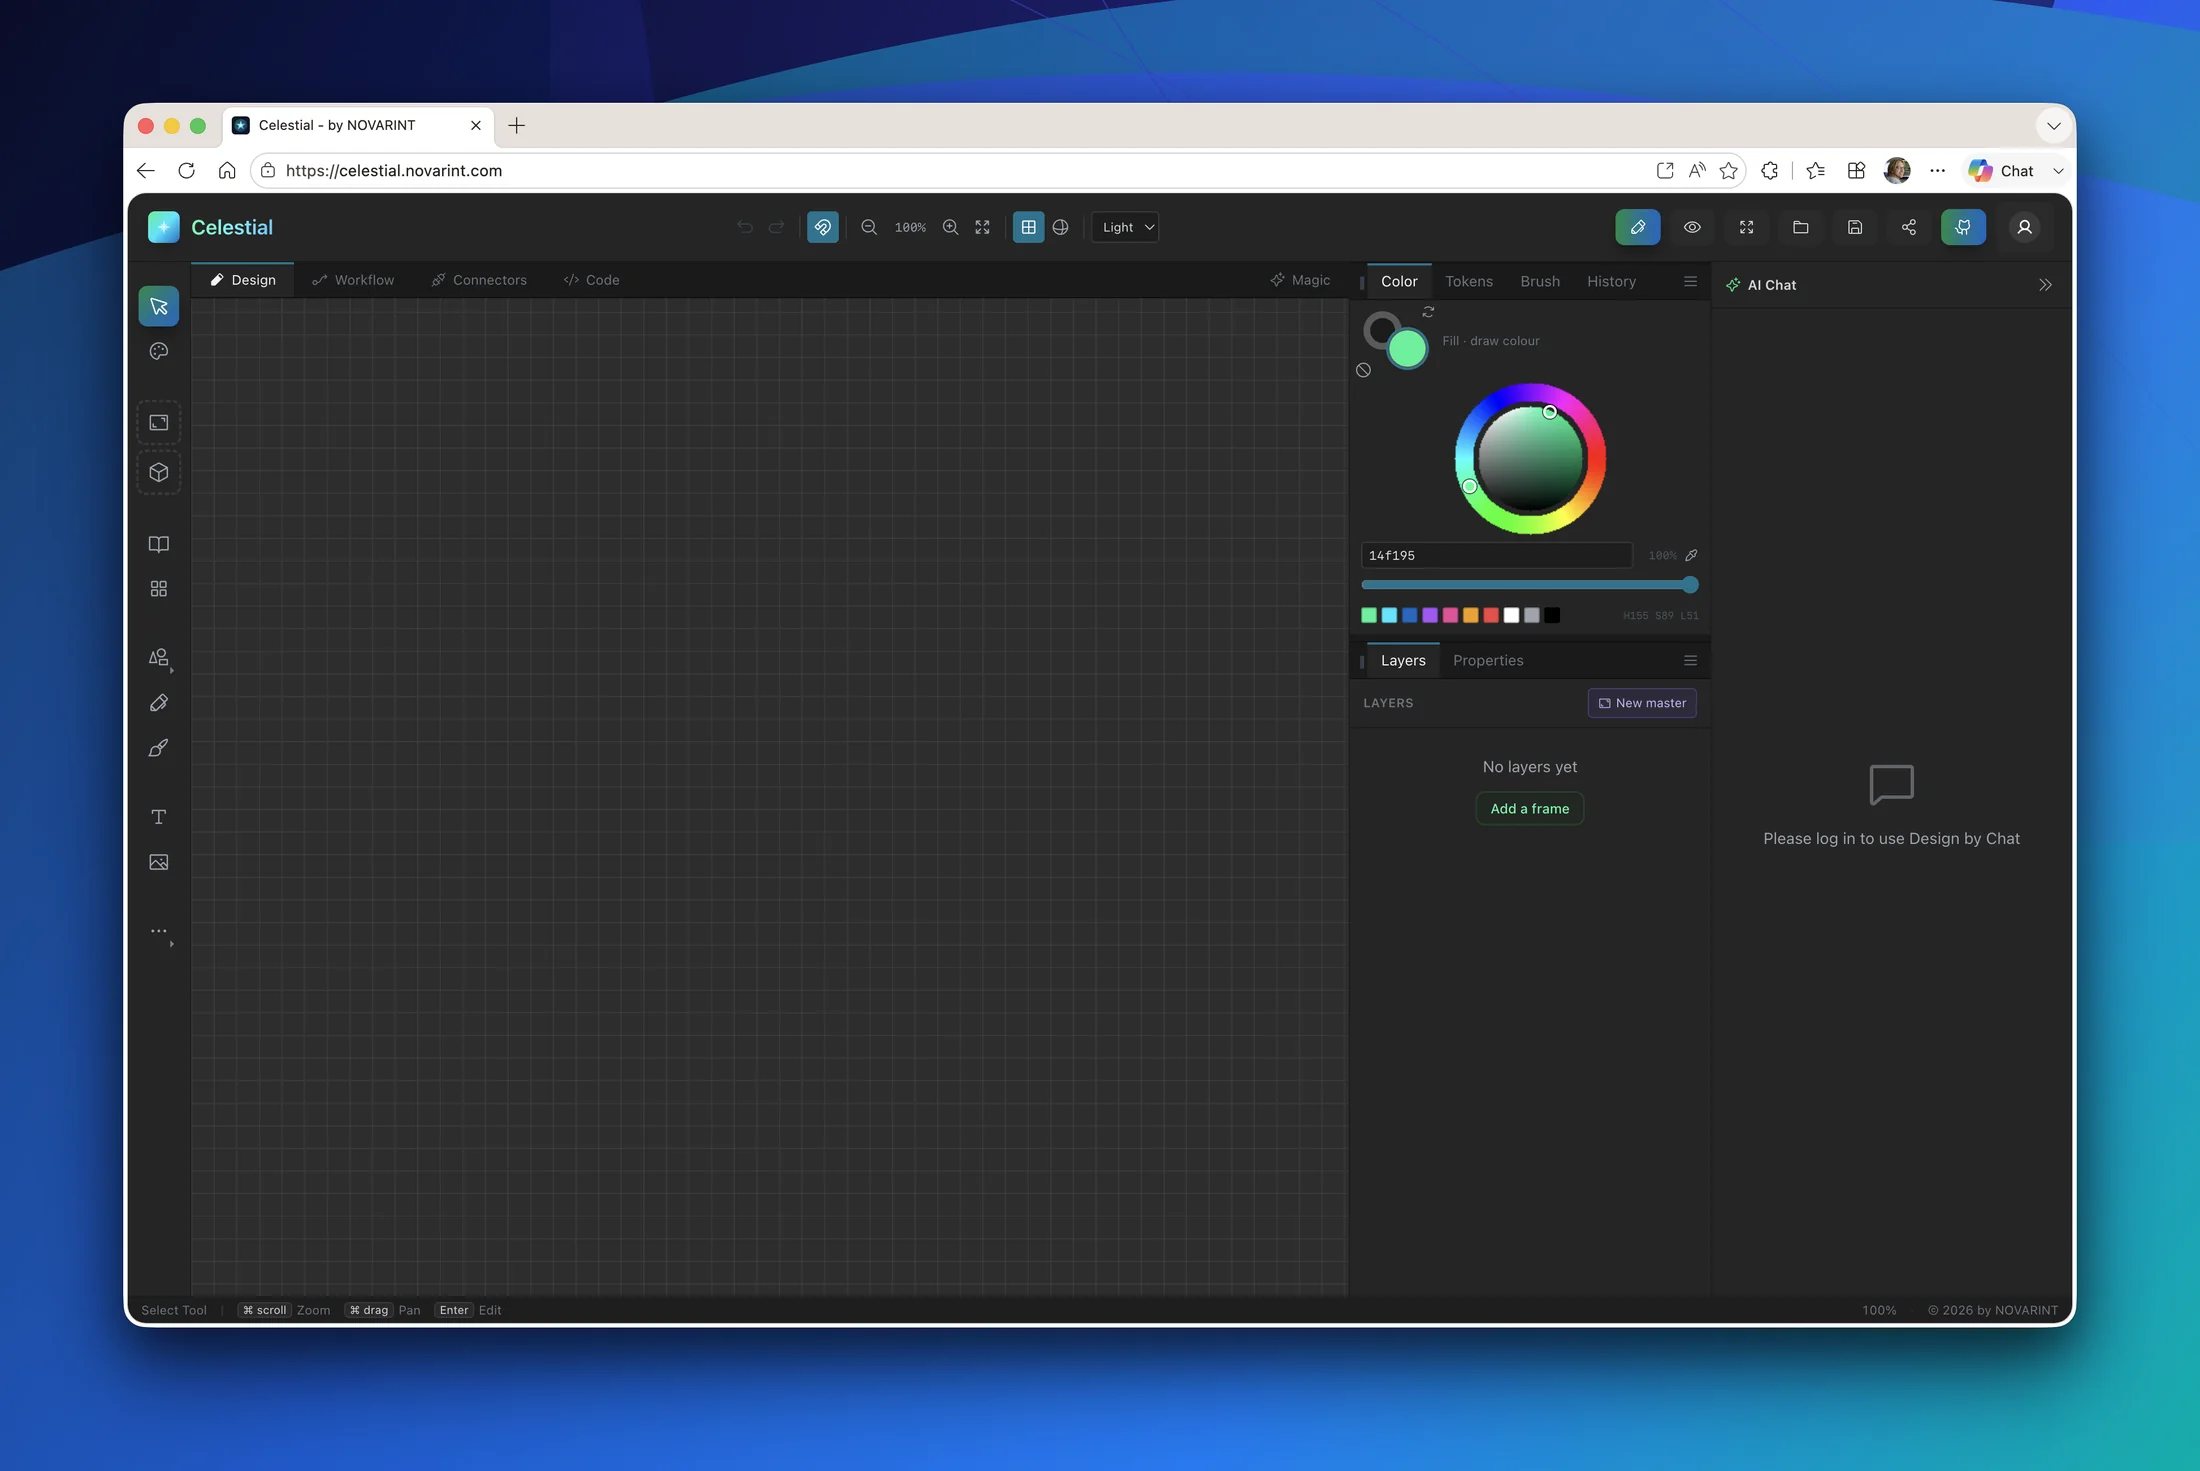
Task: Switch to the Connectors tab
Action: 479,280
